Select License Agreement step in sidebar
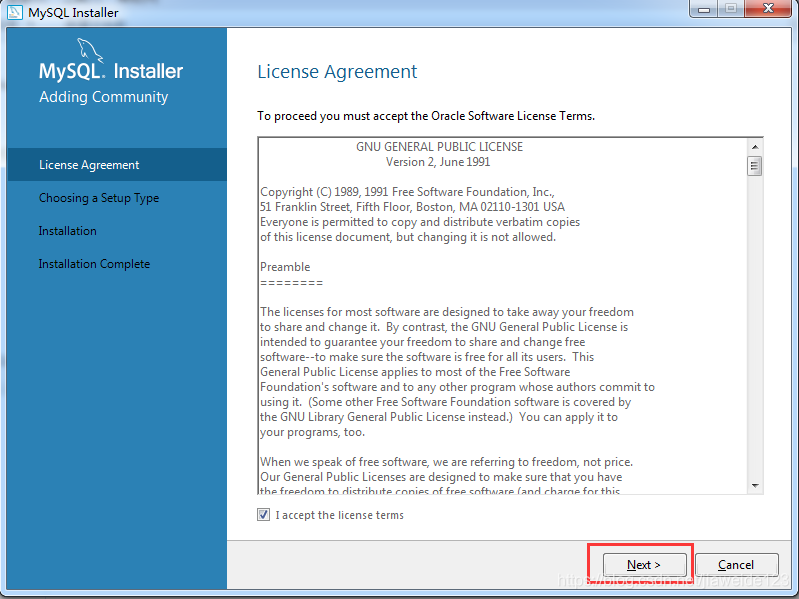Screen dimensions: 799x599 pos(117,165)
